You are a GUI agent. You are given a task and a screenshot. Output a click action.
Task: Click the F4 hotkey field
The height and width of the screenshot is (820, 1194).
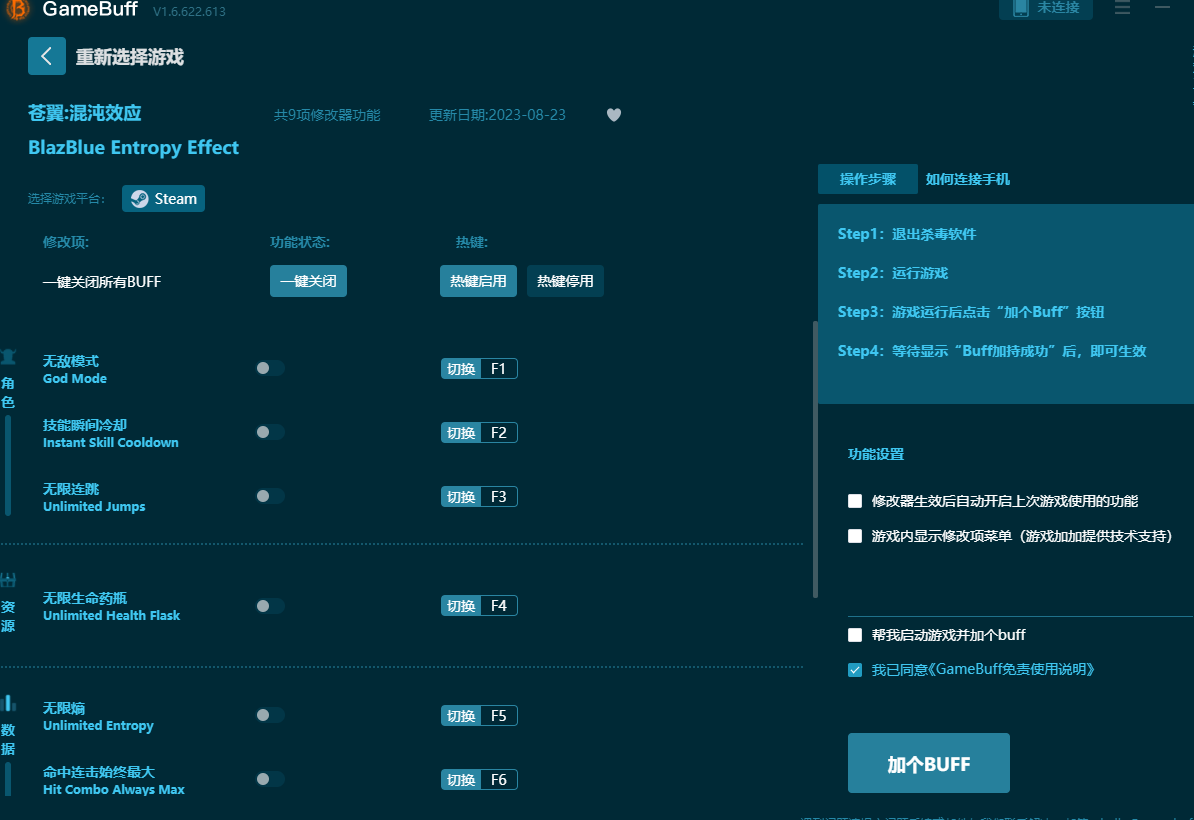[x=499, y=606]
